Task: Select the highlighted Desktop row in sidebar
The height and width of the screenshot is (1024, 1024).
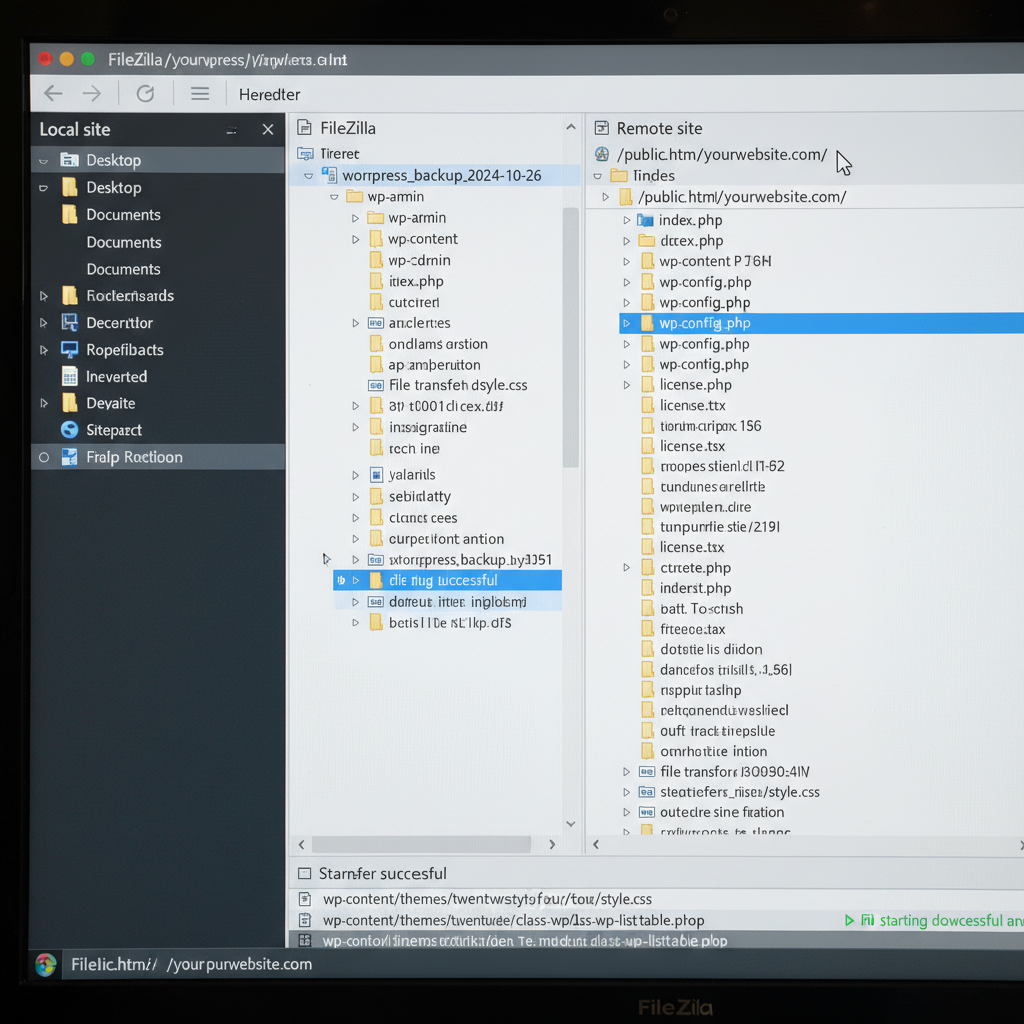Action: click(158, 160)
